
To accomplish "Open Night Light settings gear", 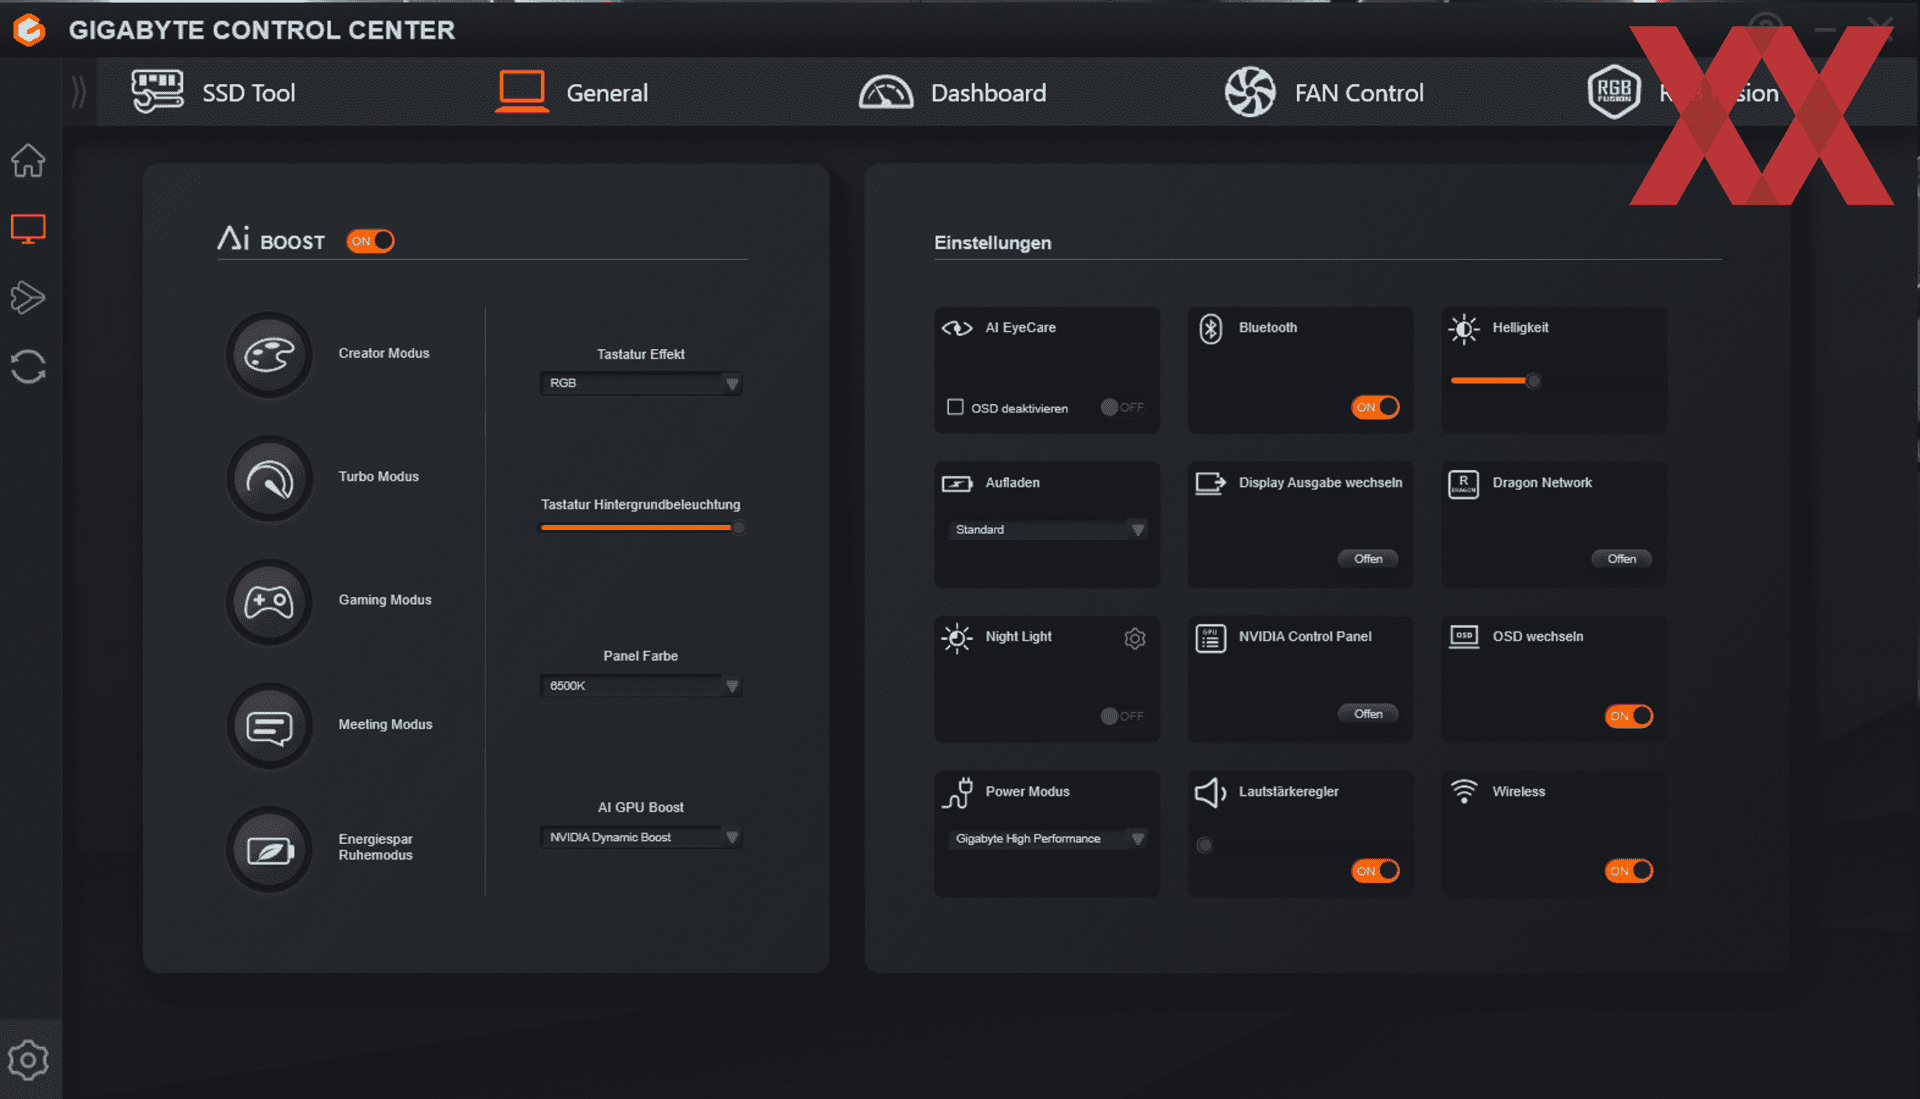I will [1135, 638].
